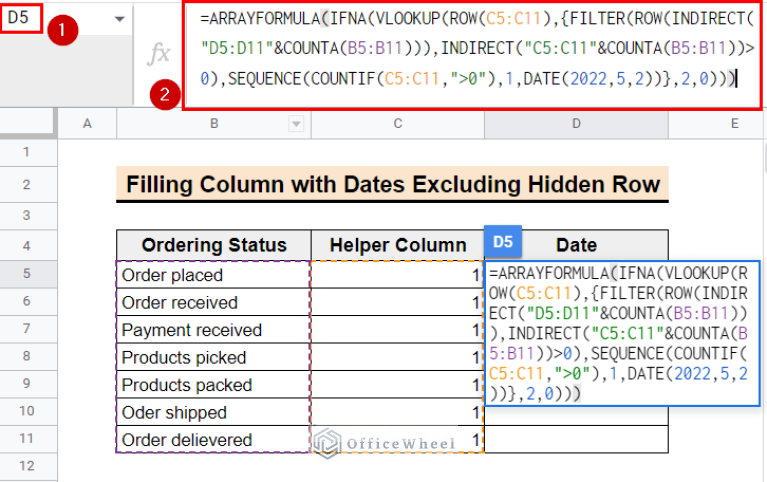Viewport: 767px width, 482px height.
Task: Select column E header
Action: [718, 124]
